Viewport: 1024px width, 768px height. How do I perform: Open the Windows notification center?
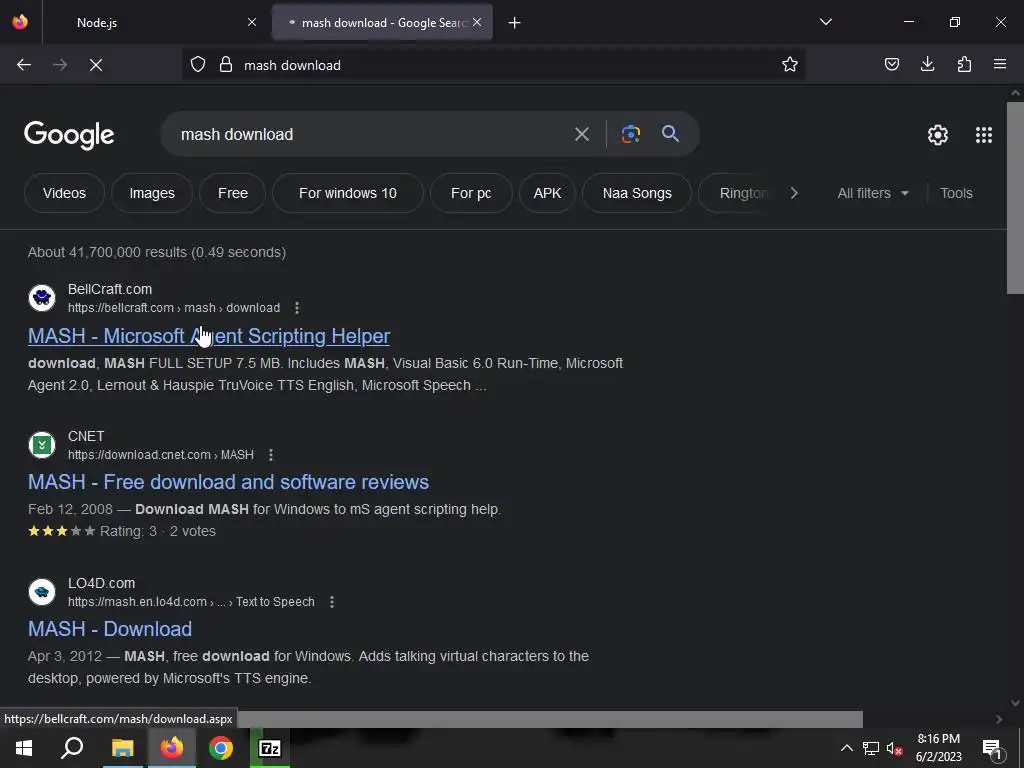[x=993, y=748]
